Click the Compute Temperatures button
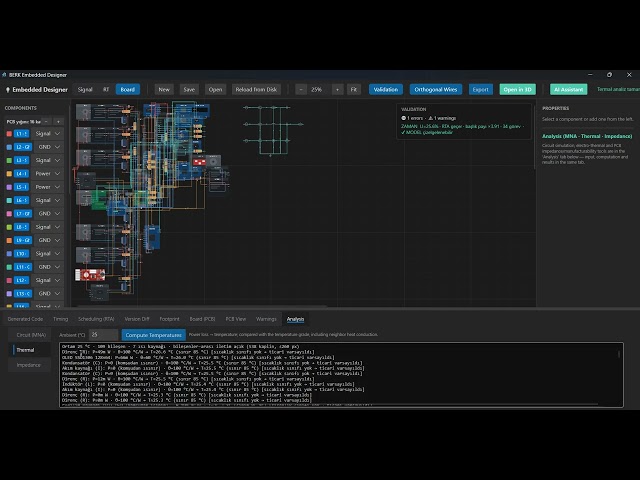Screen dimensions: 640x480 (153, 335)
